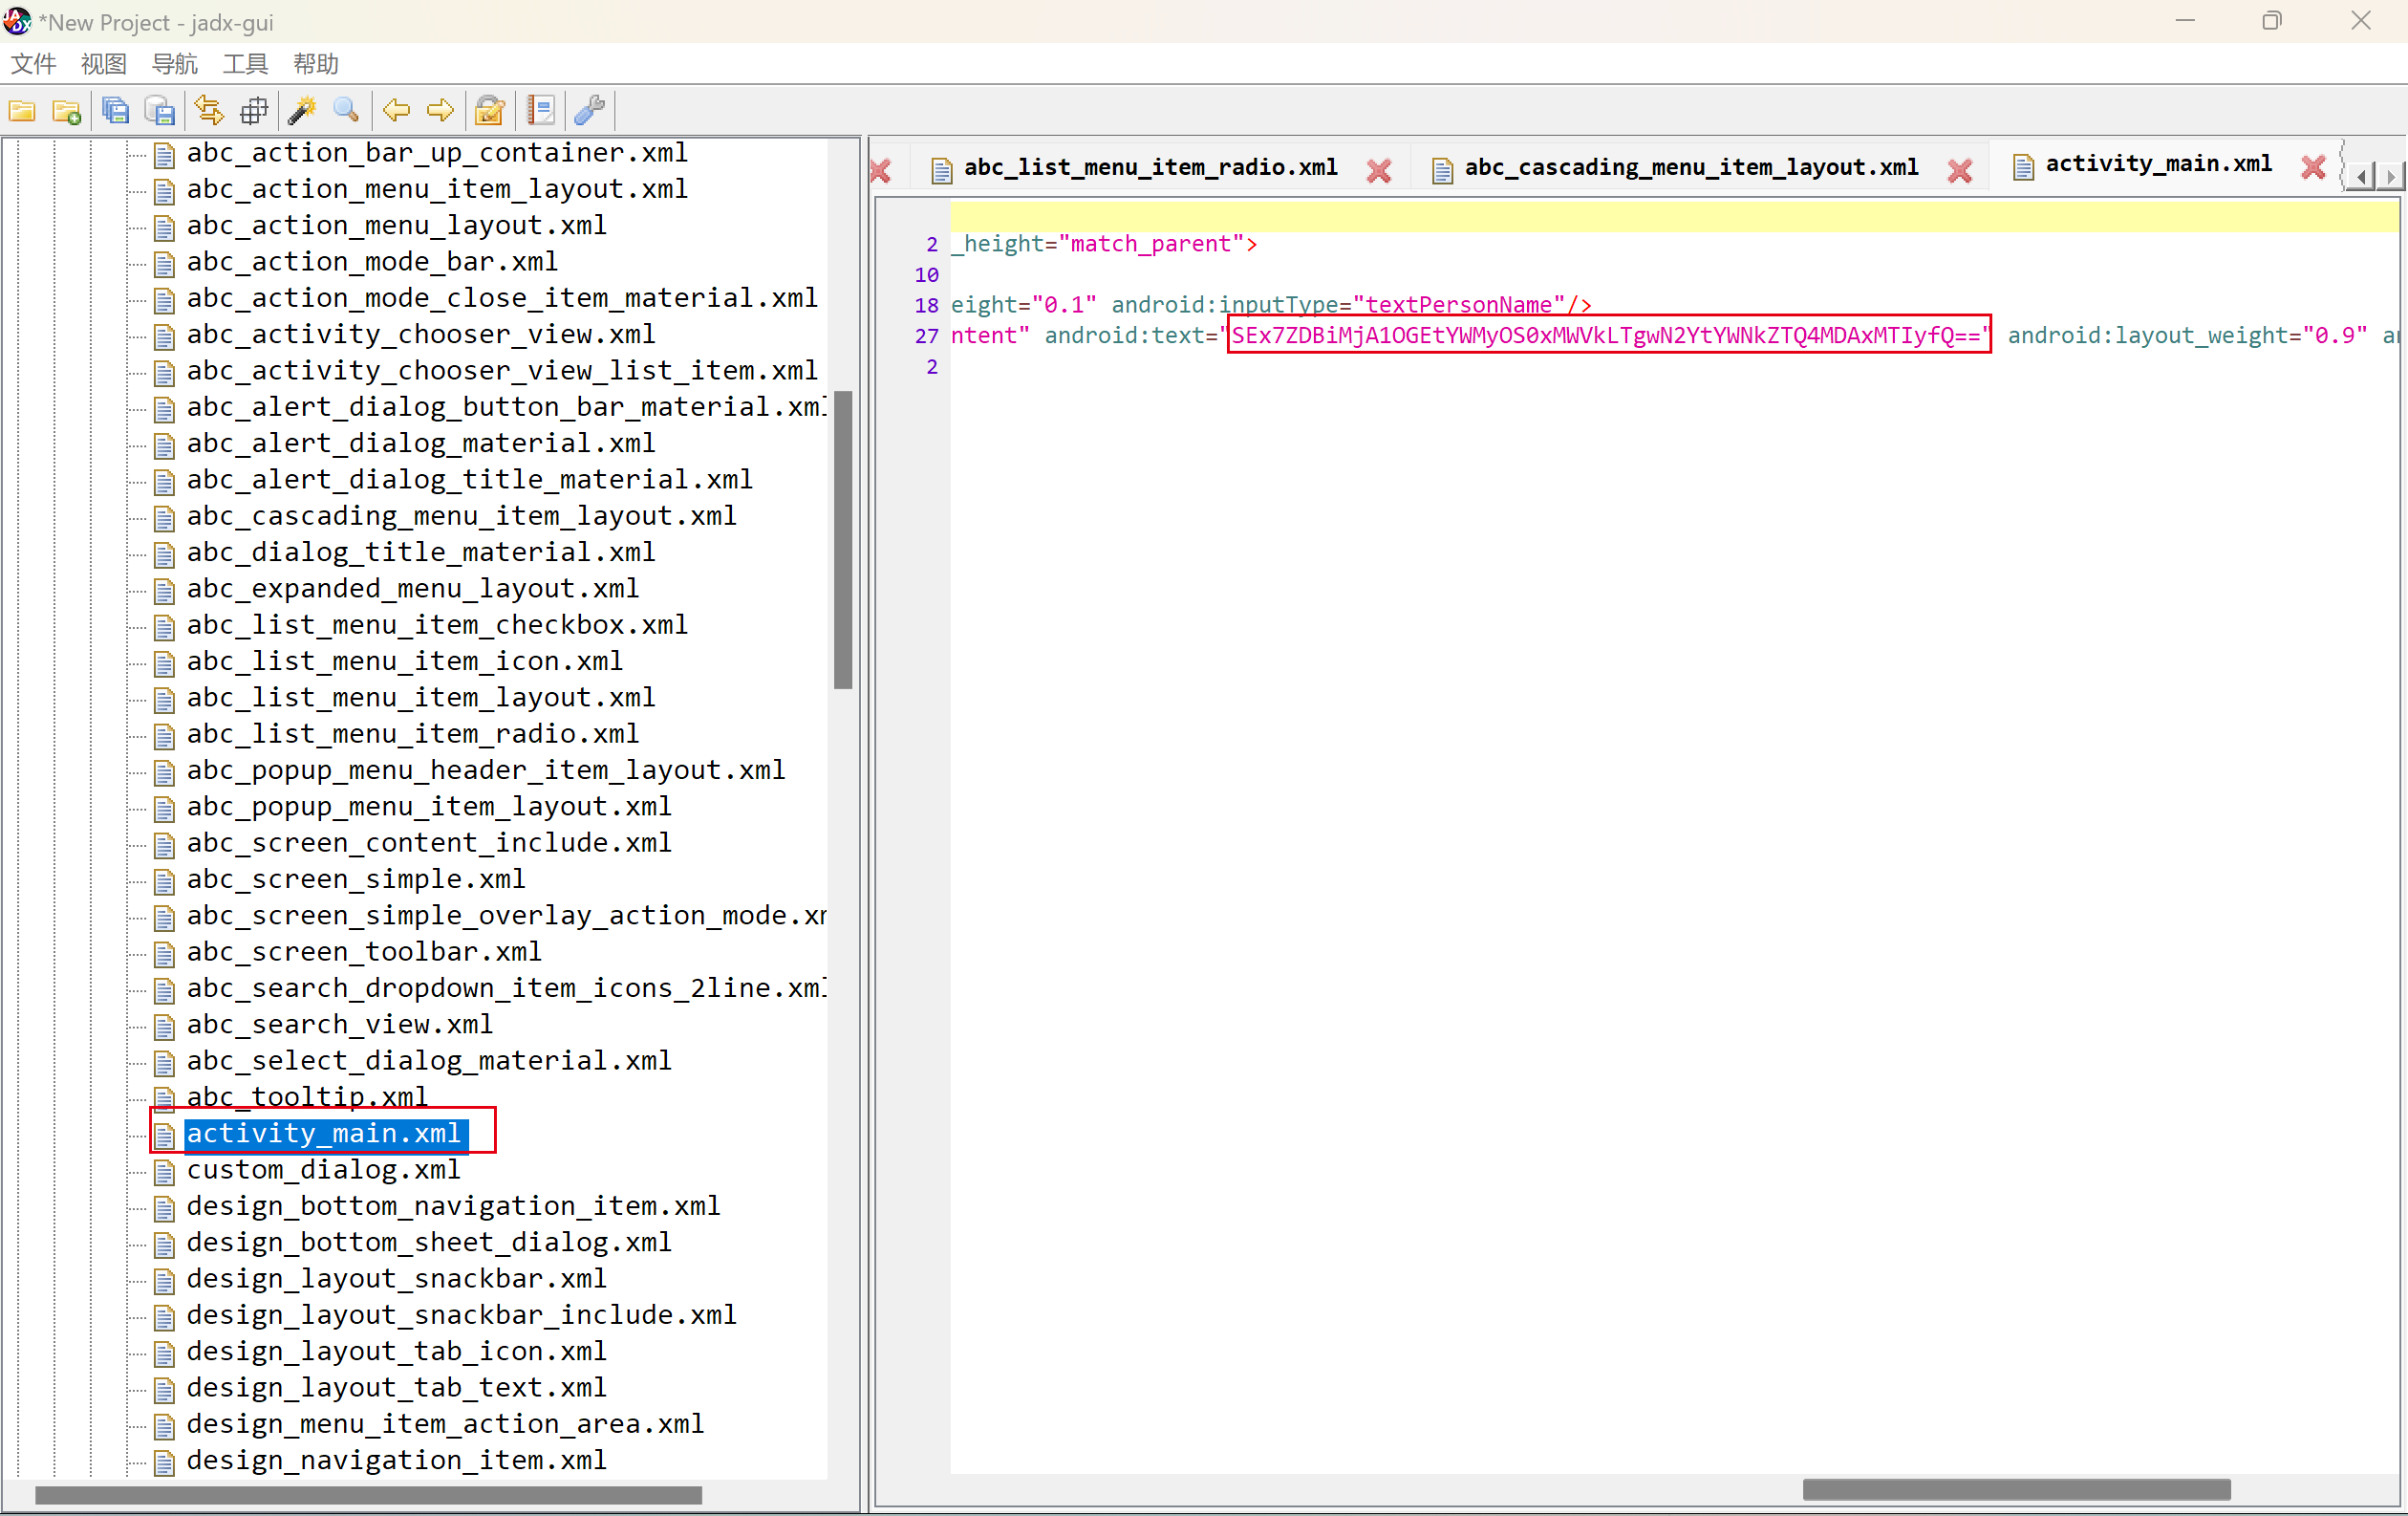Select abc_activity_chooser_view.xml in the tree
This screenshot has height=1516, width=2408.
(421, 334)
